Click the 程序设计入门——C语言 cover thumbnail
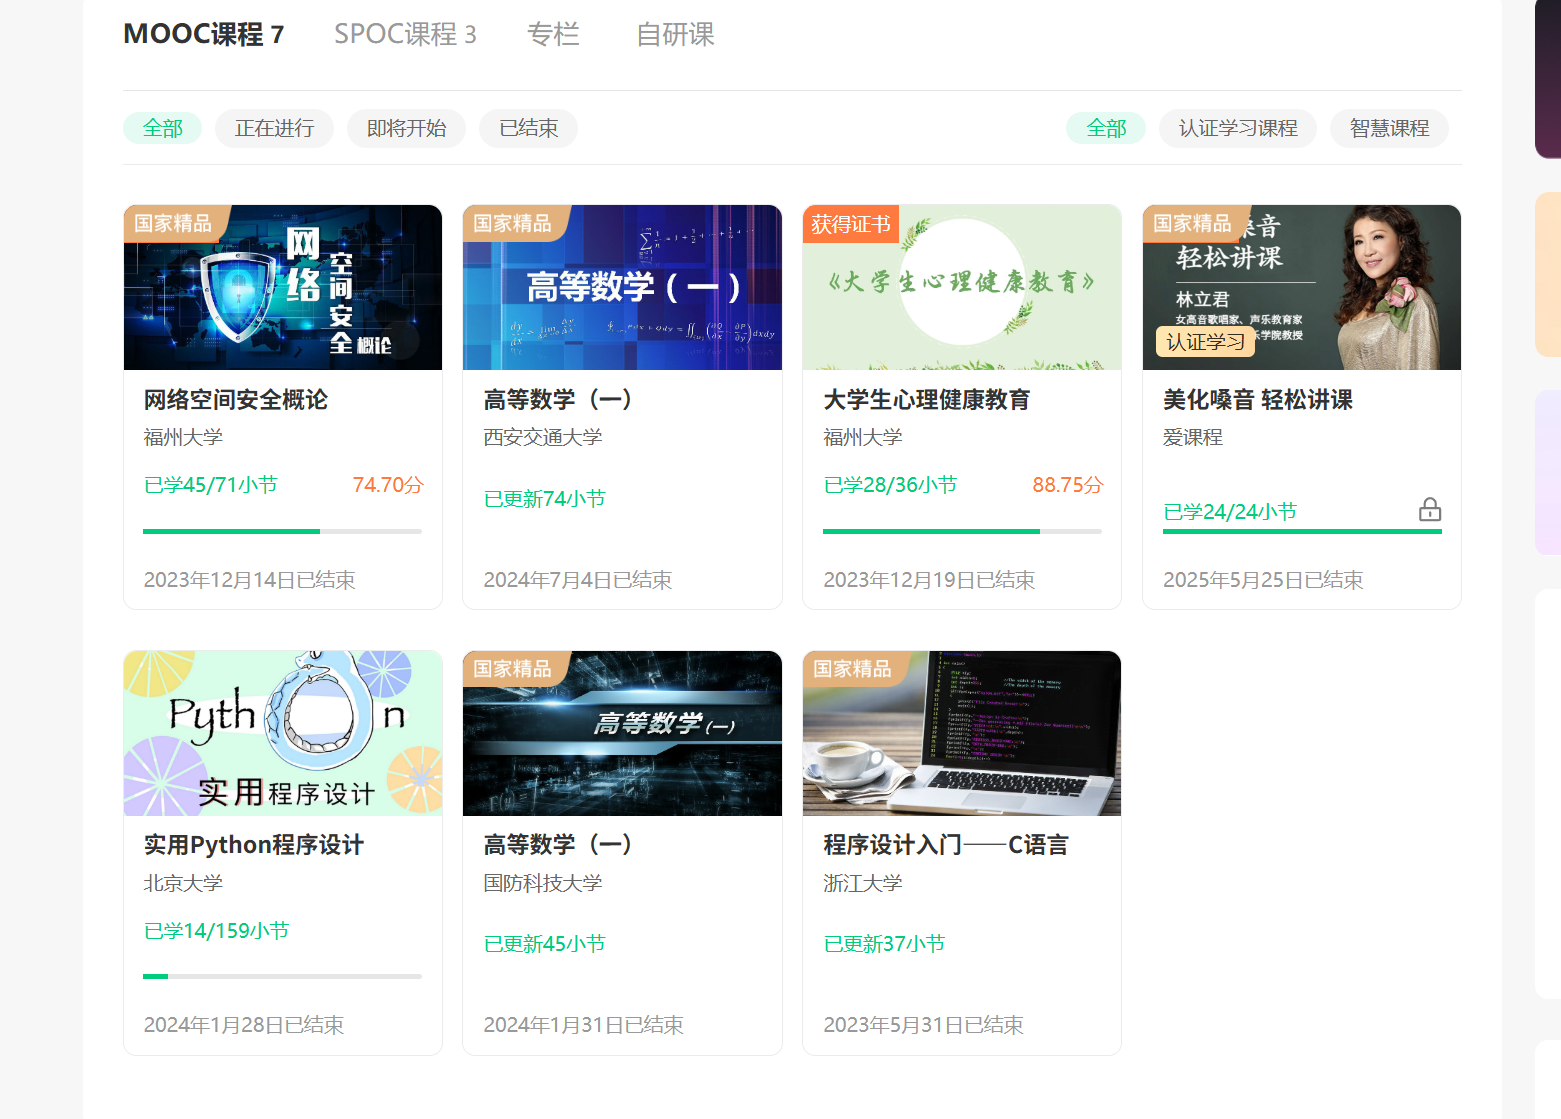 [961, 733]
